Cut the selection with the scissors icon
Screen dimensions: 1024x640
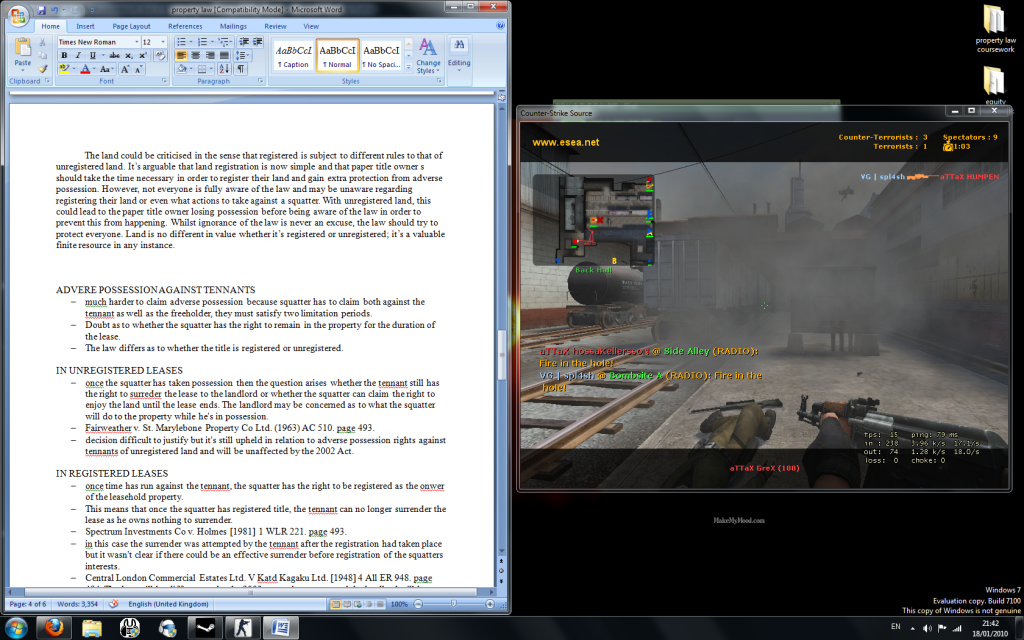(43, 42)
